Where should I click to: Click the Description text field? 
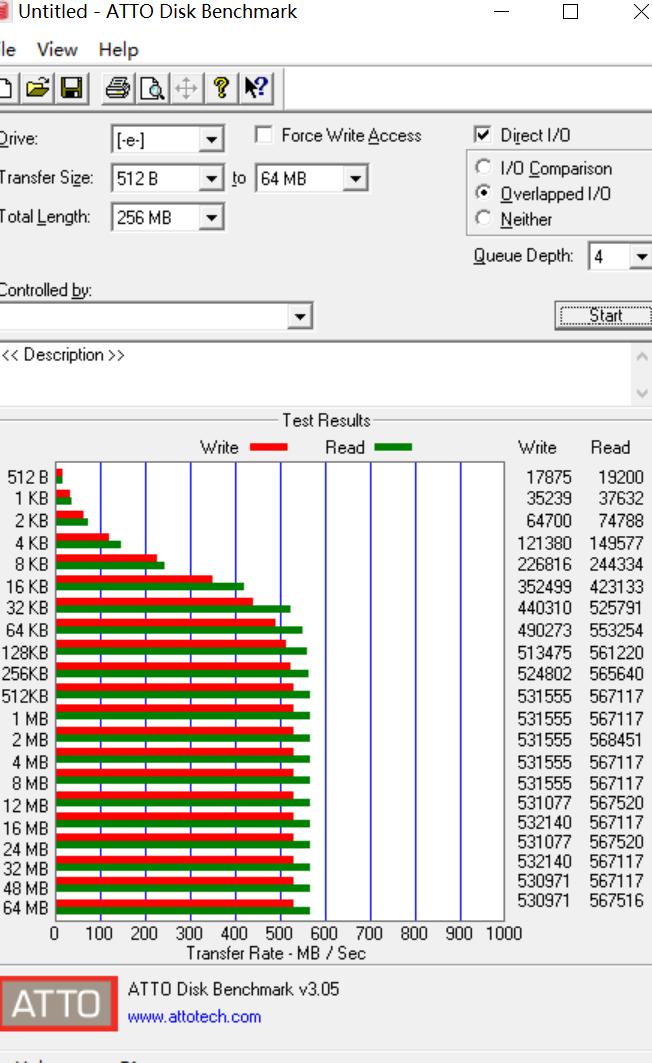pyautogui.click(x=315, y=374)
